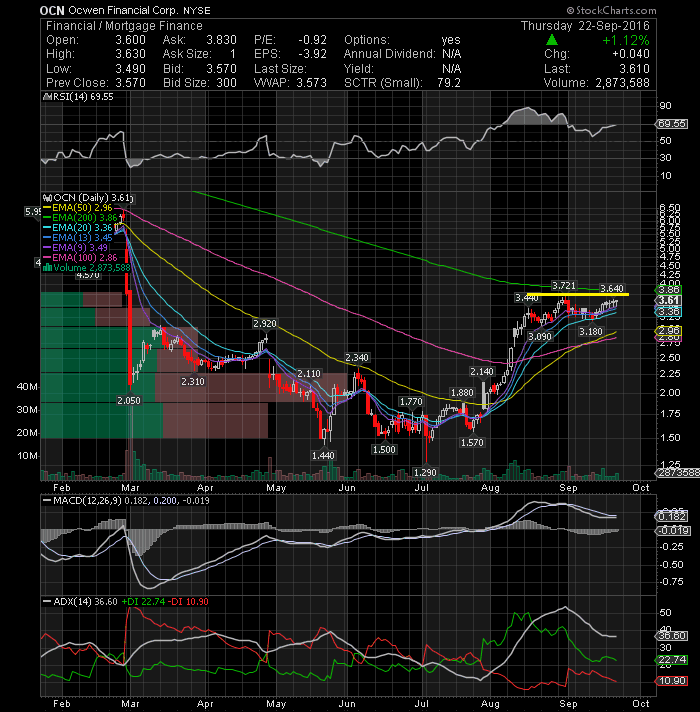
Task: Click the -DI 10.90 red label
Action: 188,602
